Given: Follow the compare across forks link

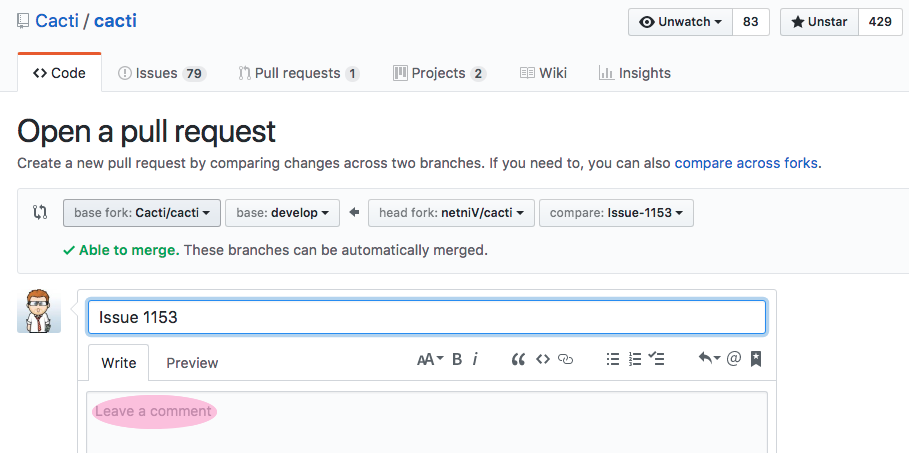Looking at the screenshot, I should pos(746,163).
